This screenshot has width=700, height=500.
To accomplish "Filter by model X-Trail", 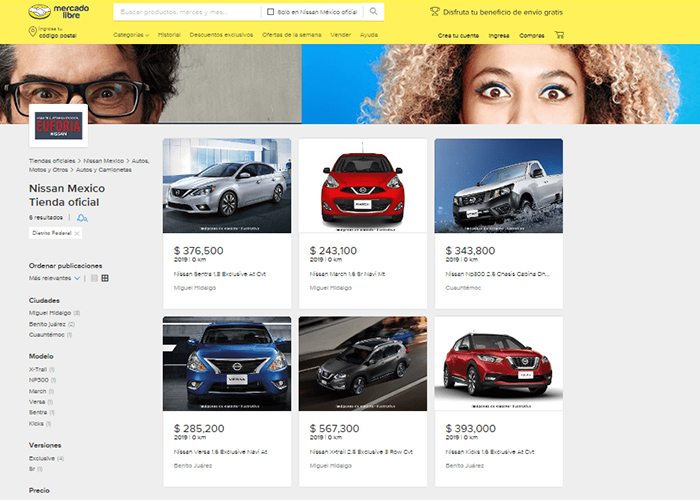I will point(42,370).
